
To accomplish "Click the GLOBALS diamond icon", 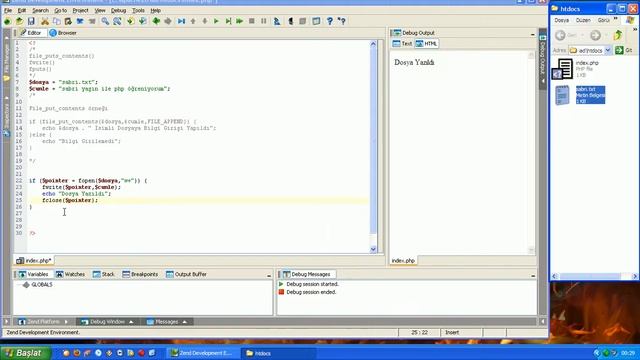I will coord(26,284).
